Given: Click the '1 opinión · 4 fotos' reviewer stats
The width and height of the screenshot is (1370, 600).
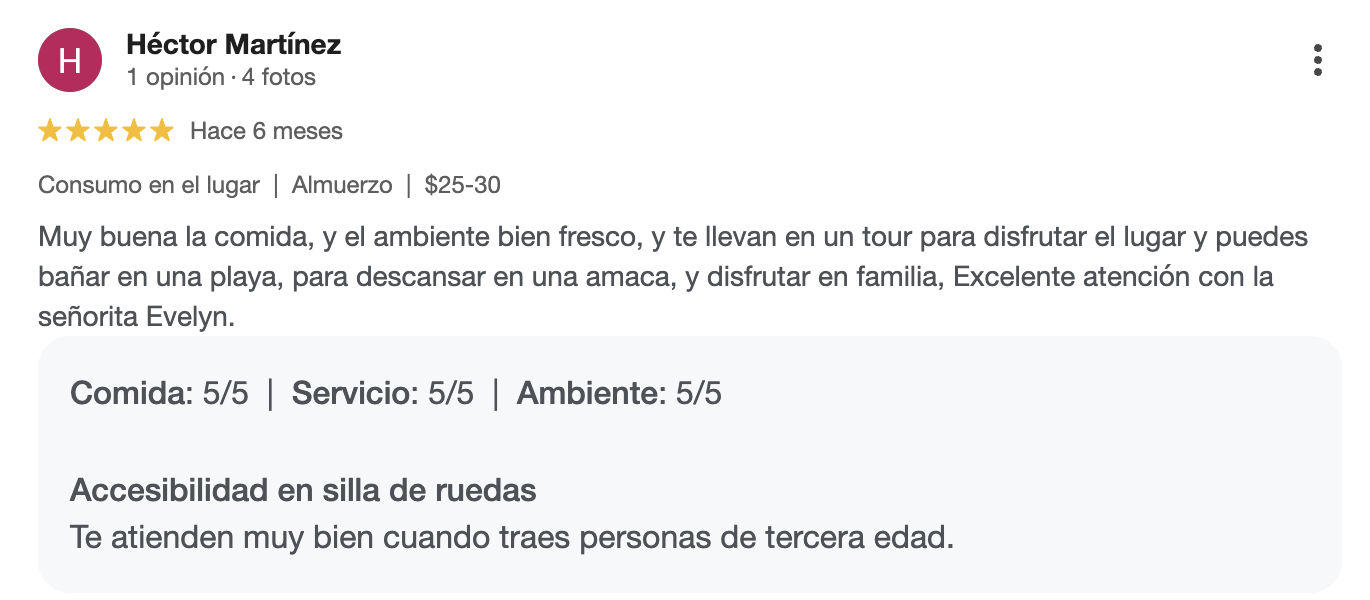Looking at the screenshot, I should pyautogui.click(x=221, y=77).
